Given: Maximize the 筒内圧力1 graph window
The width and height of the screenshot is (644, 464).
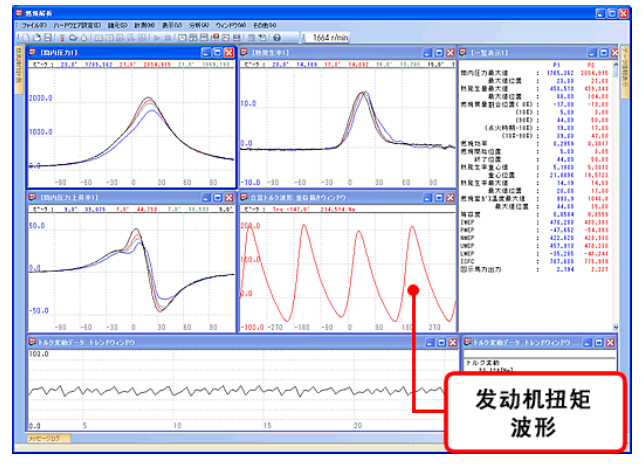Looking at the screenshot, I should pos(217,53).
